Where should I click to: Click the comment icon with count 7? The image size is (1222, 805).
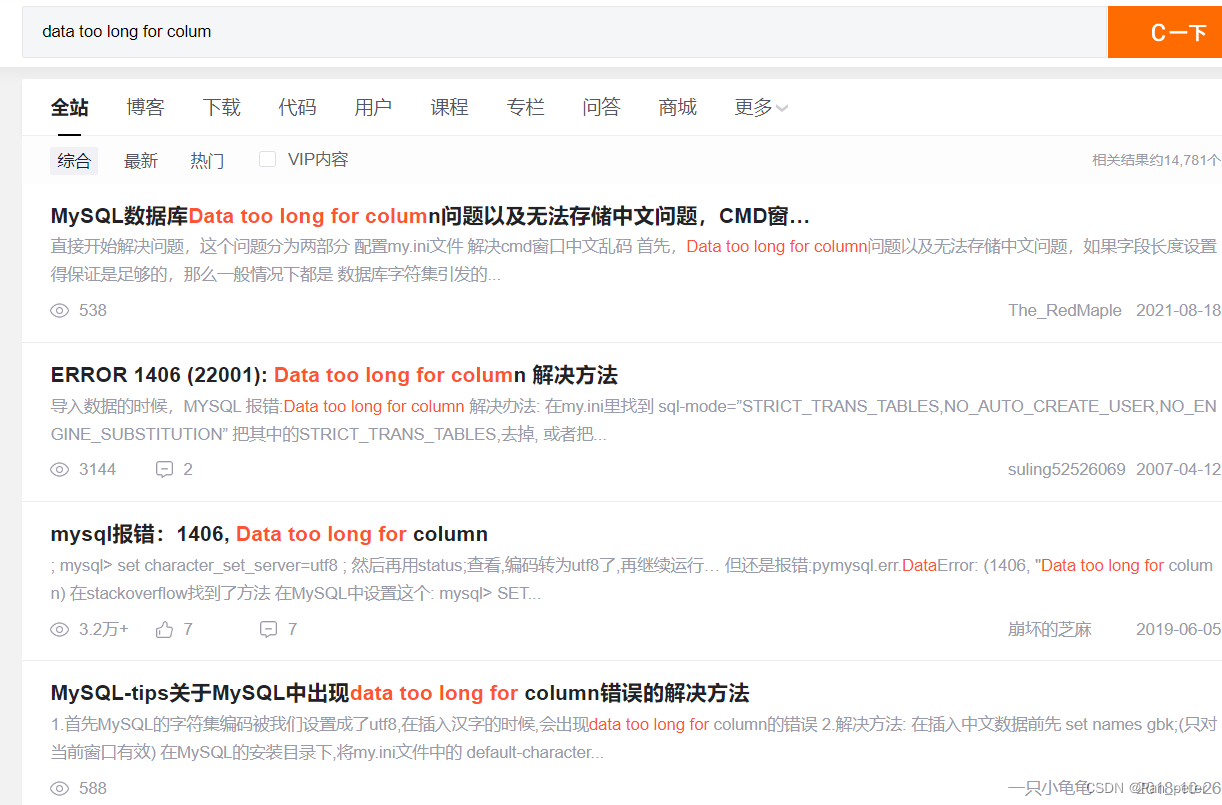tap(268, 629)
